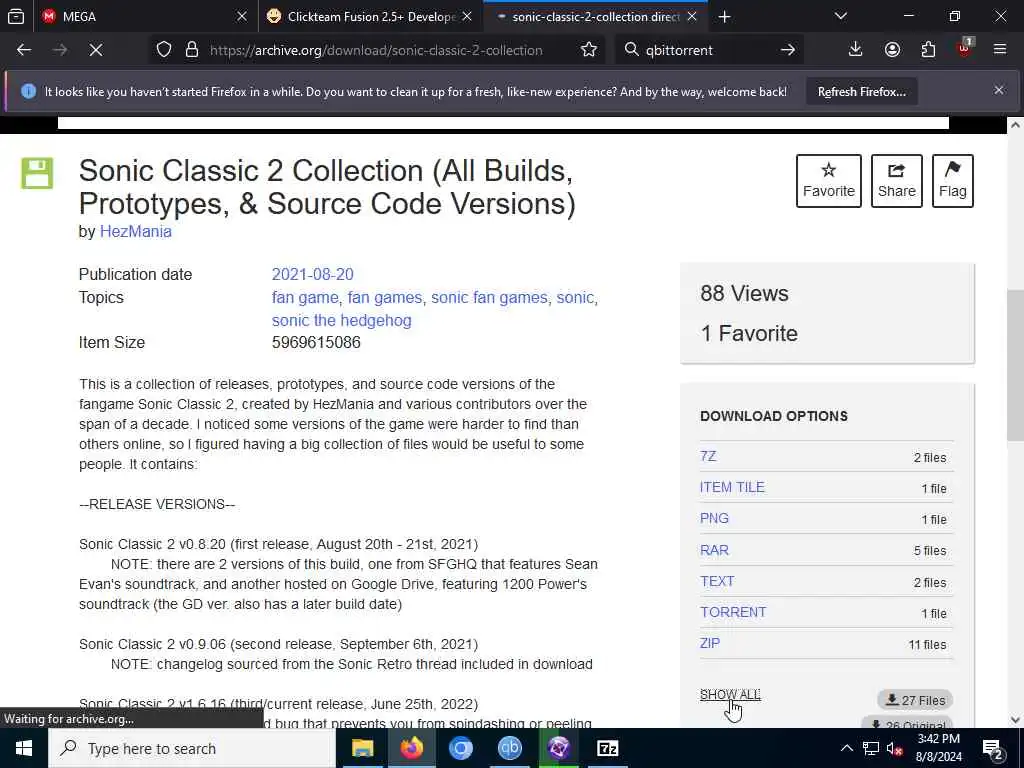The width and height of the screenshot is (1024, 768).
Task: Open the Firefox hamburger menu
Action: tap(1000, 50)
